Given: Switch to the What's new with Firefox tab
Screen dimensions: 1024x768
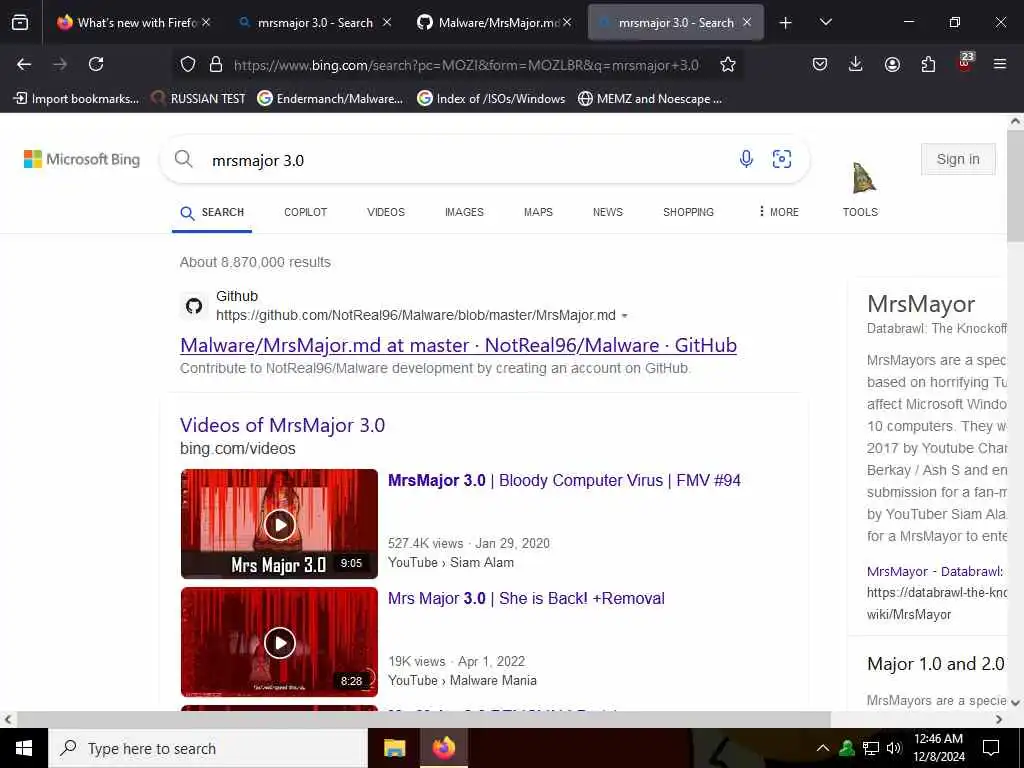Looking at the screenshot, I should 133,22.
